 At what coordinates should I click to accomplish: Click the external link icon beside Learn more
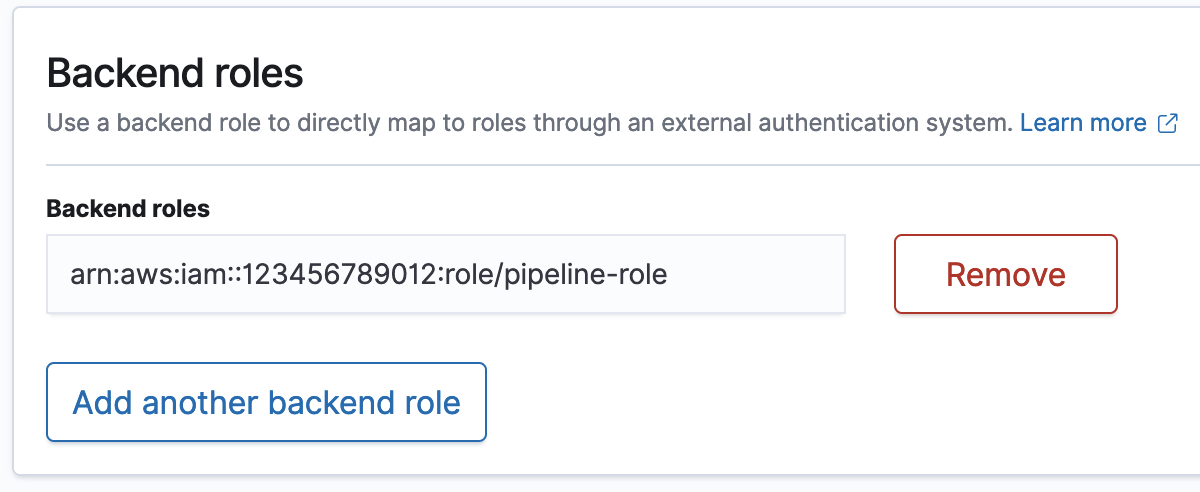tap(1167, 124)
